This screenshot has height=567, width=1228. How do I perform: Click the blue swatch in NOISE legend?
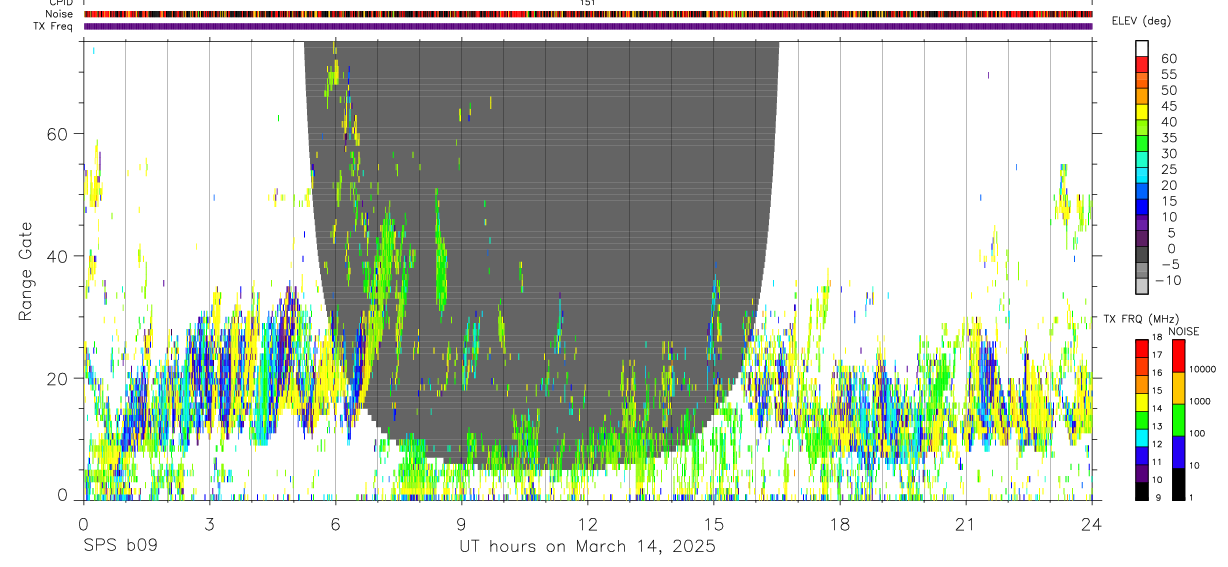1177,452
